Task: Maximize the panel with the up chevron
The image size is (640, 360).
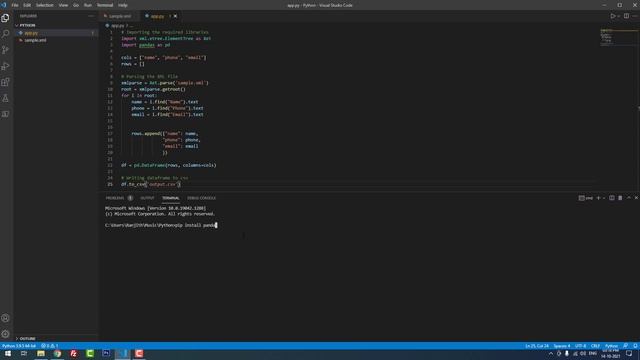Action: [x=629, y=198]
